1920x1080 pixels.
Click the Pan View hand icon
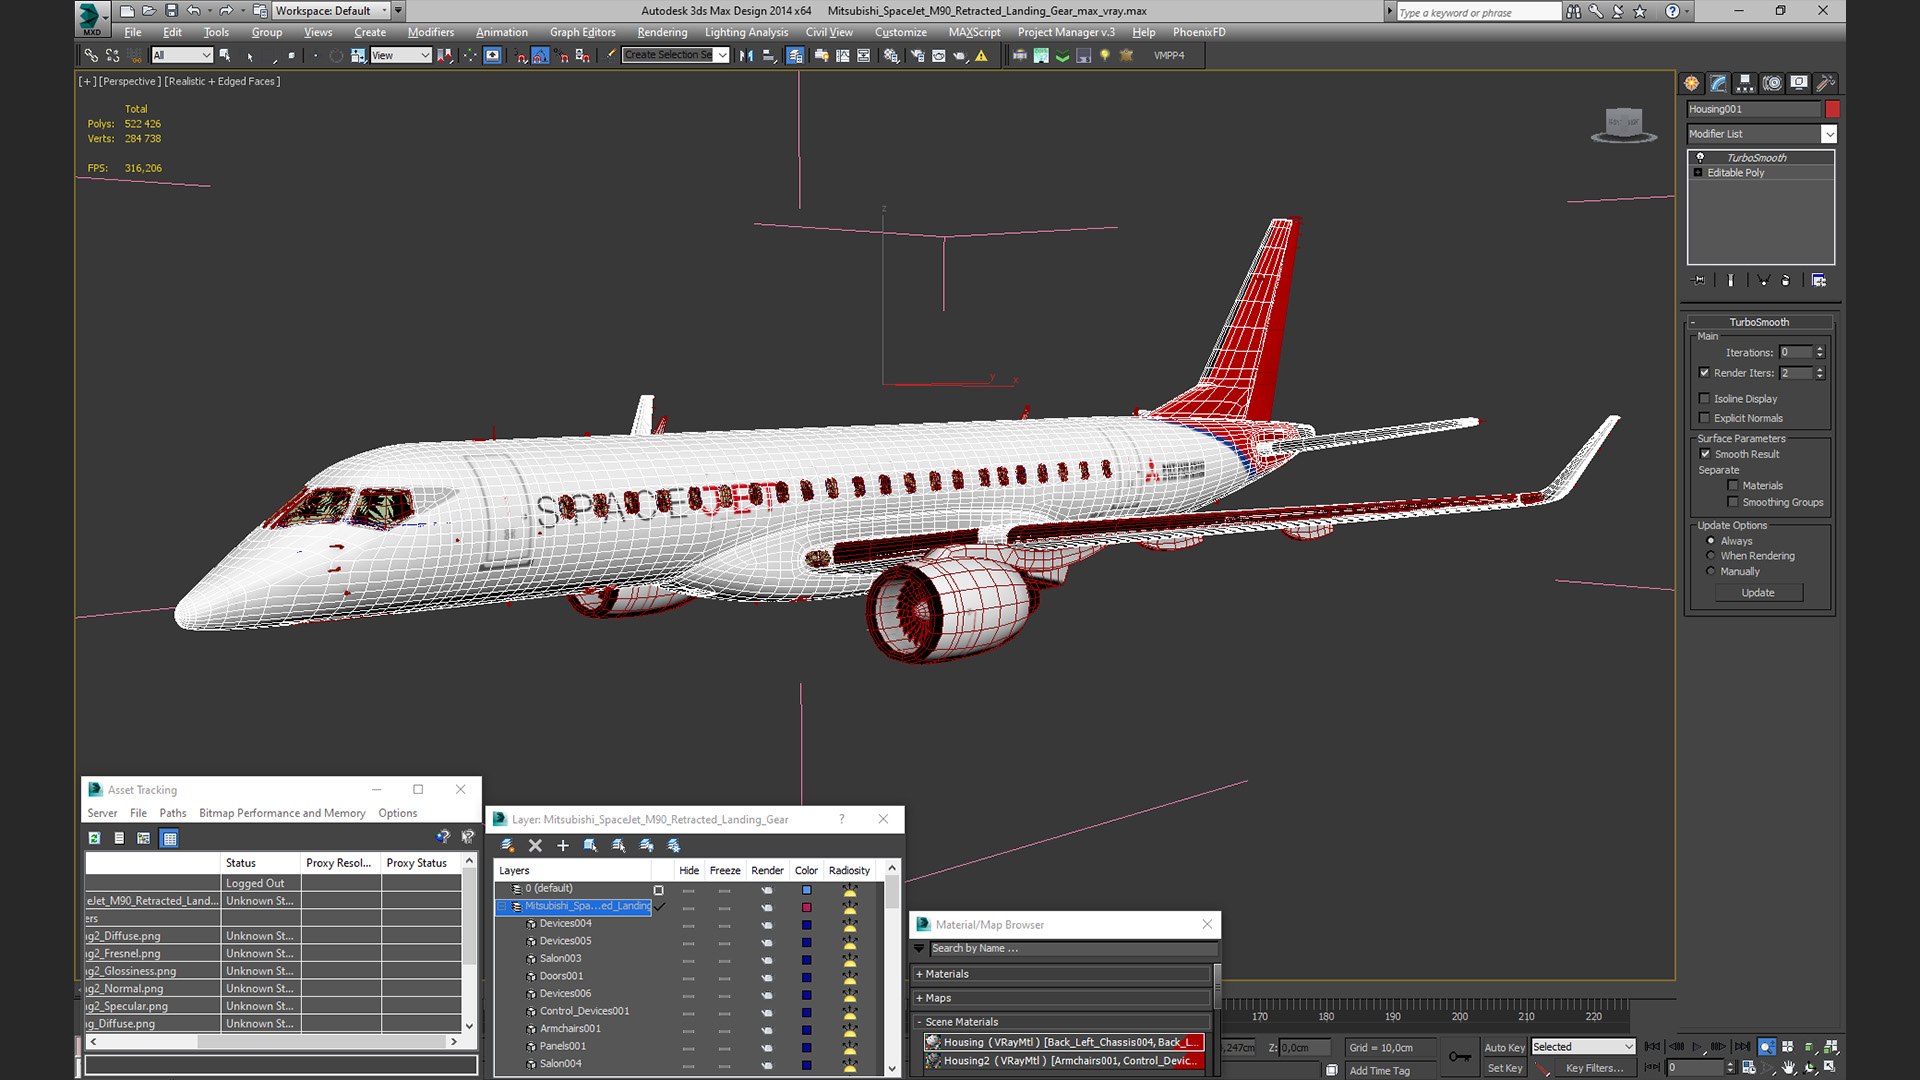1789,1068
